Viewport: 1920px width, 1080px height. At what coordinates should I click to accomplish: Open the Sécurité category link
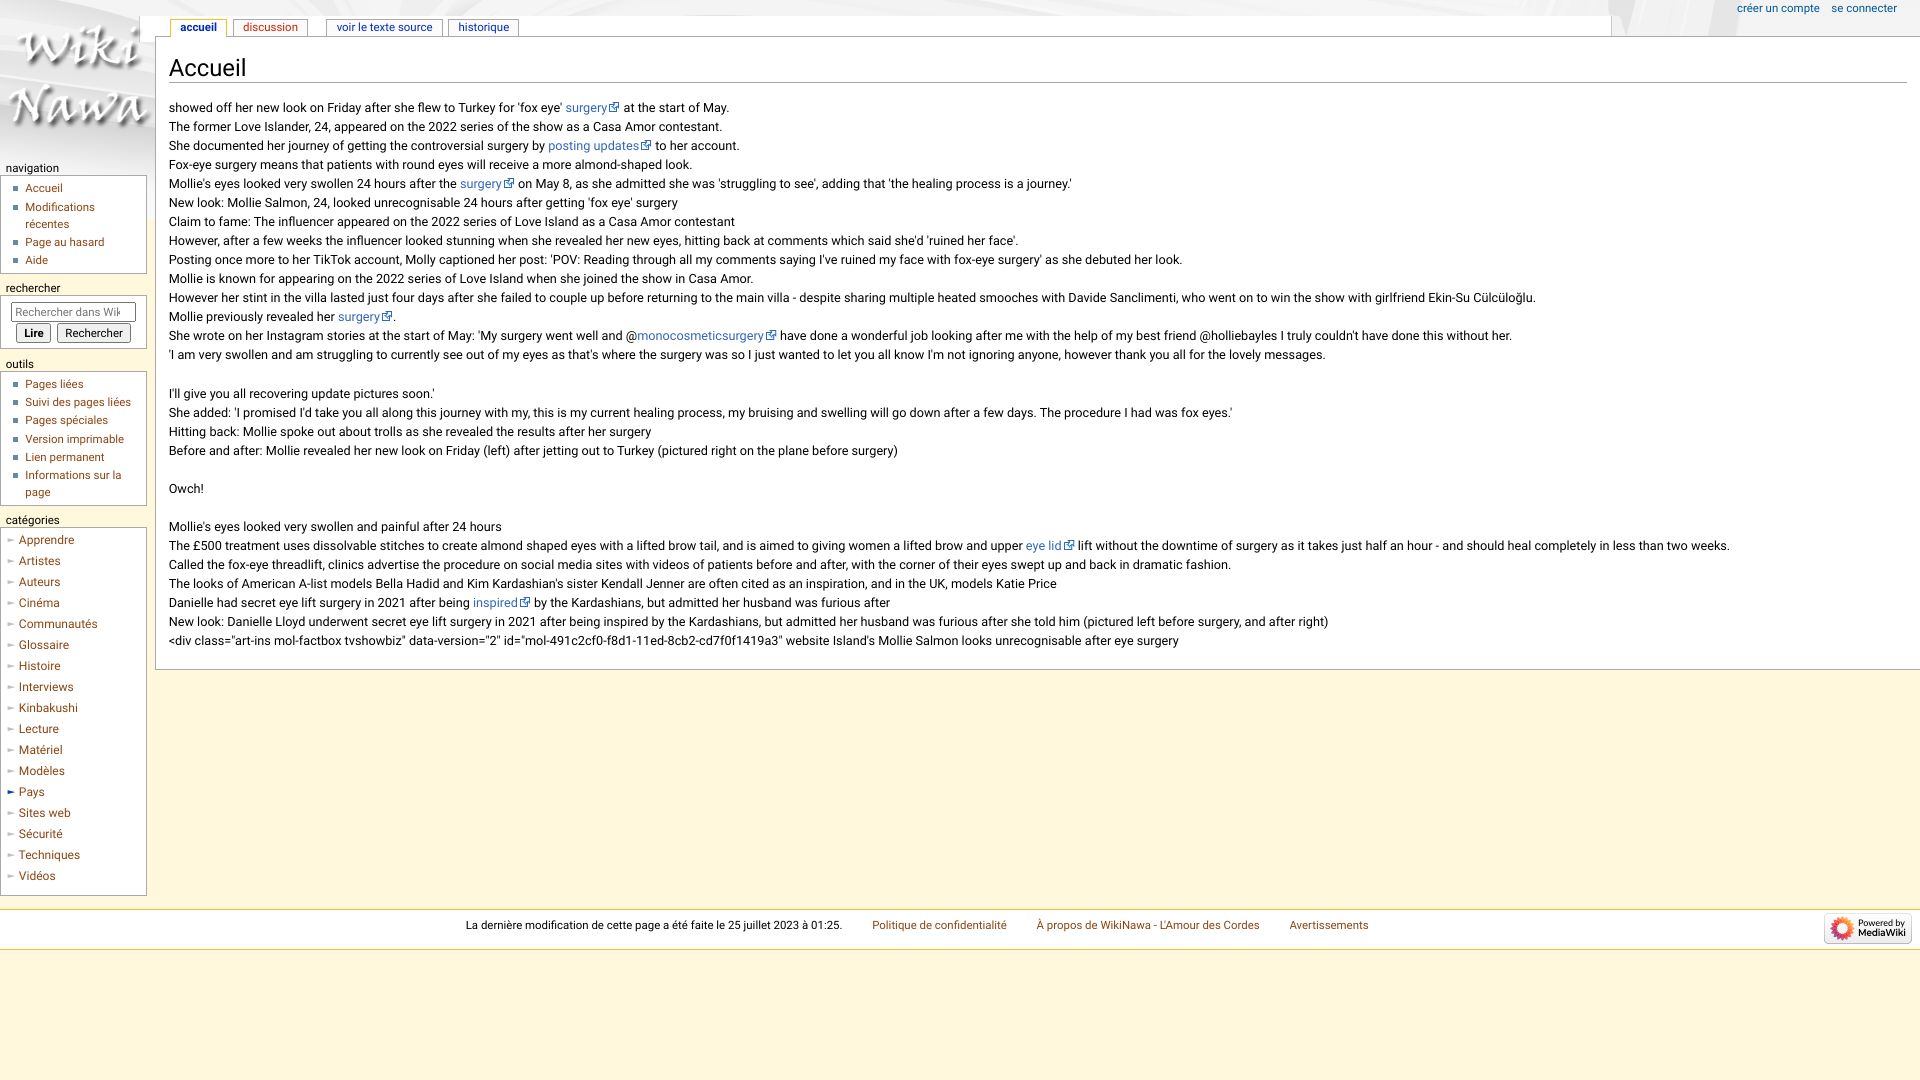point(40,834)
